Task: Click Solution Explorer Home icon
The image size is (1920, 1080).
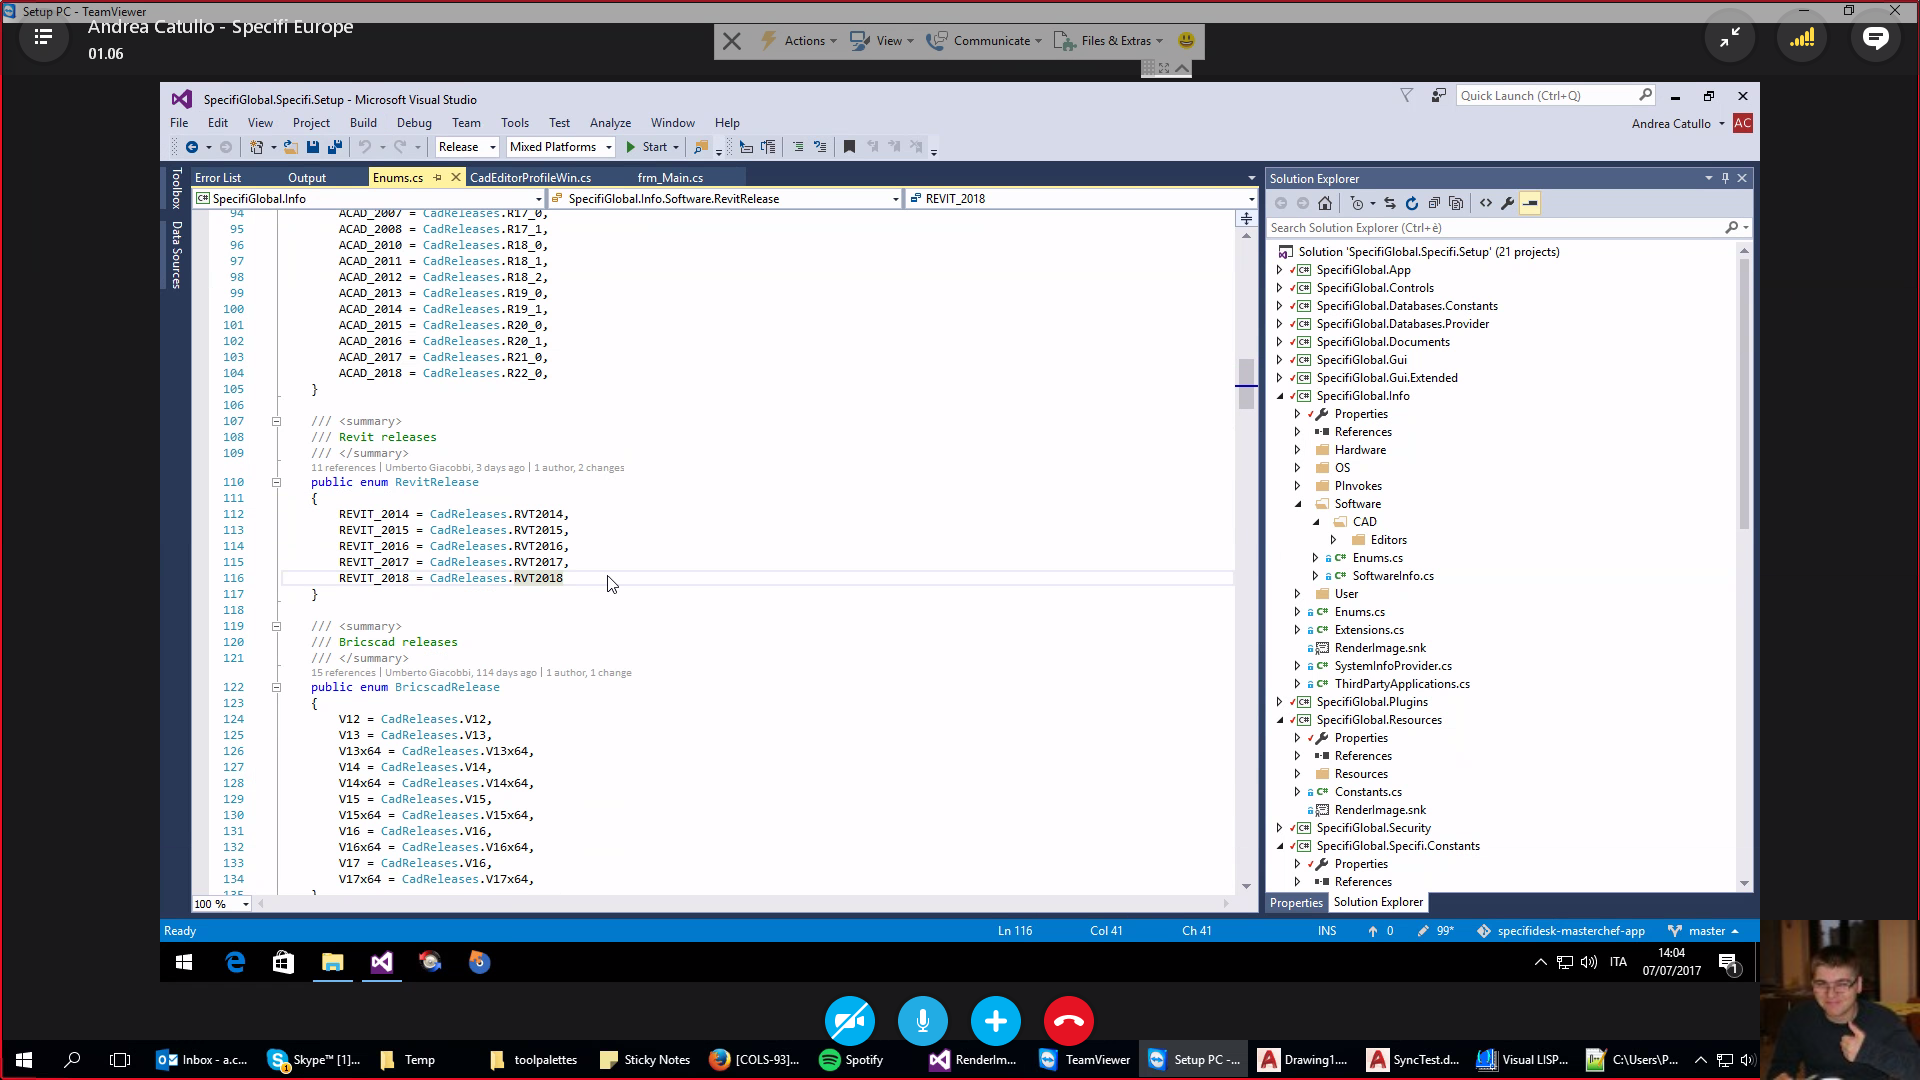Action: (x=1325, y=203)
